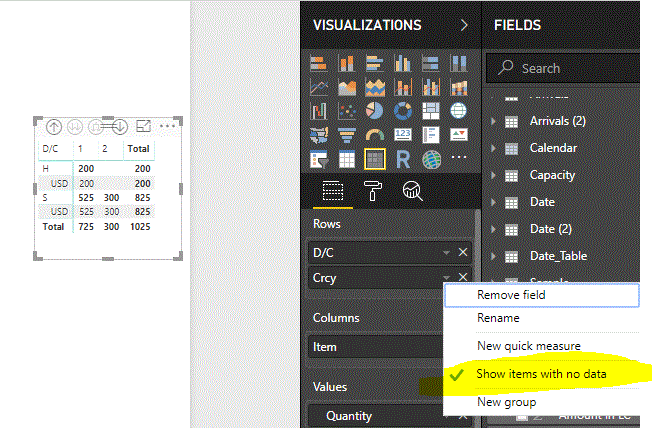Select the gauge visual
This screenshot has width=652, height=428.
(x=375, y=135)
